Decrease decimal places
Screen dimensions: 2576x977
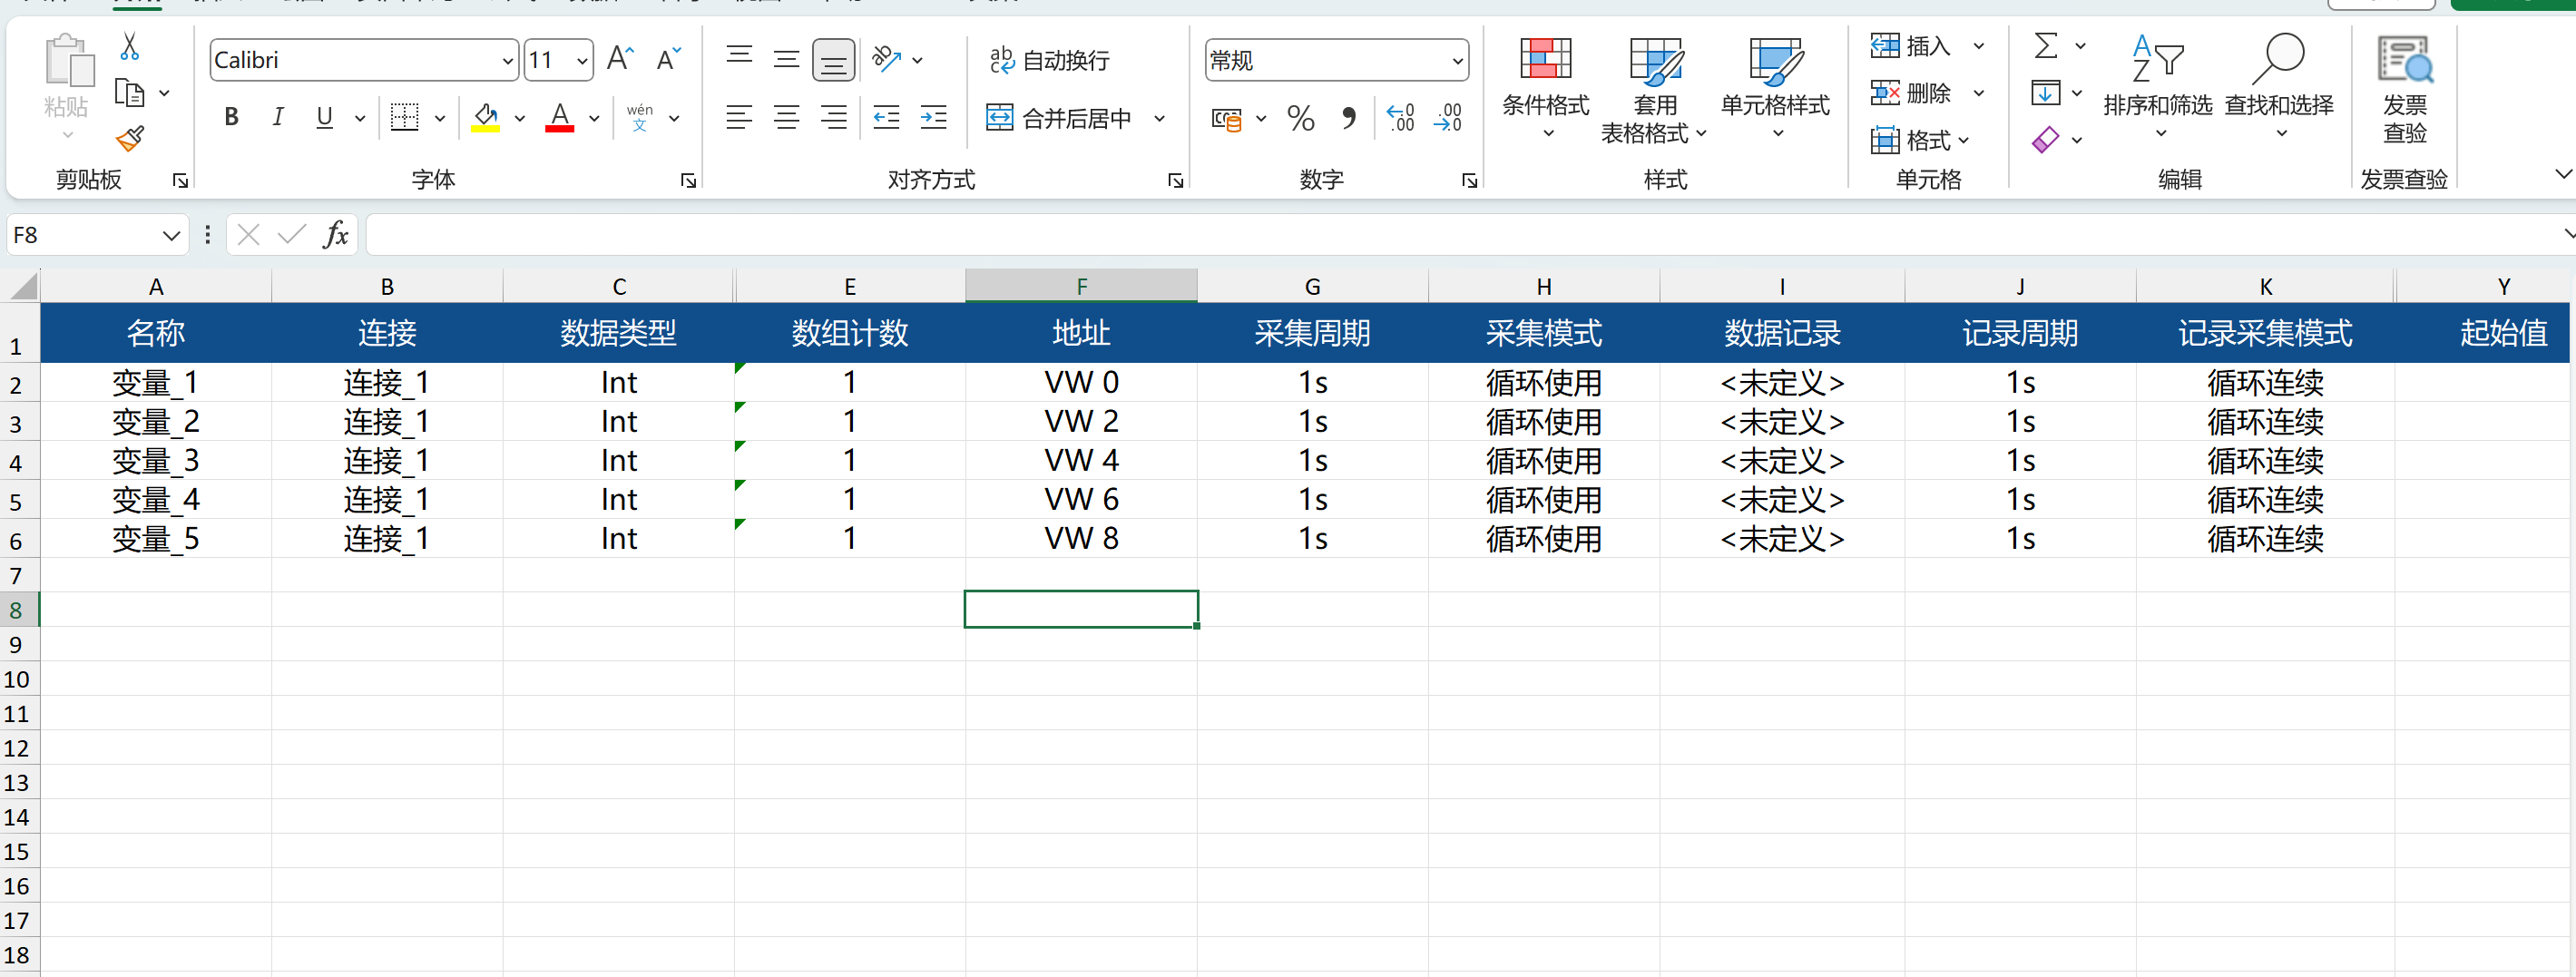[x=1447, y=118]
